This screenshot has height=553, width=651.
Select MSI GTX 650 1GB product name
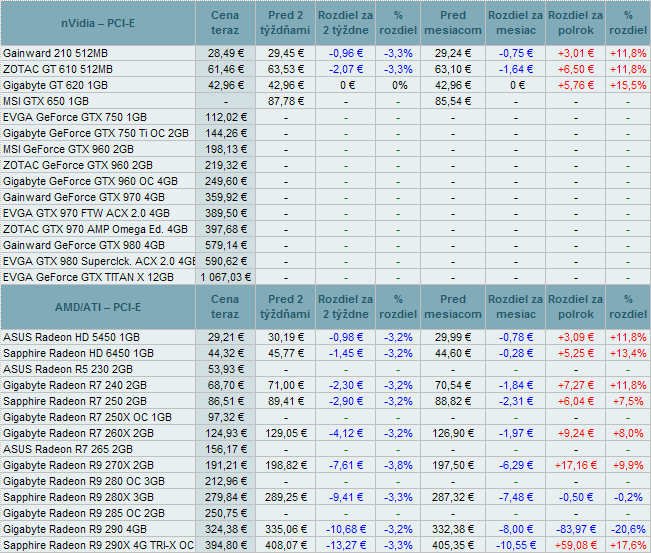tap(46, 101)
